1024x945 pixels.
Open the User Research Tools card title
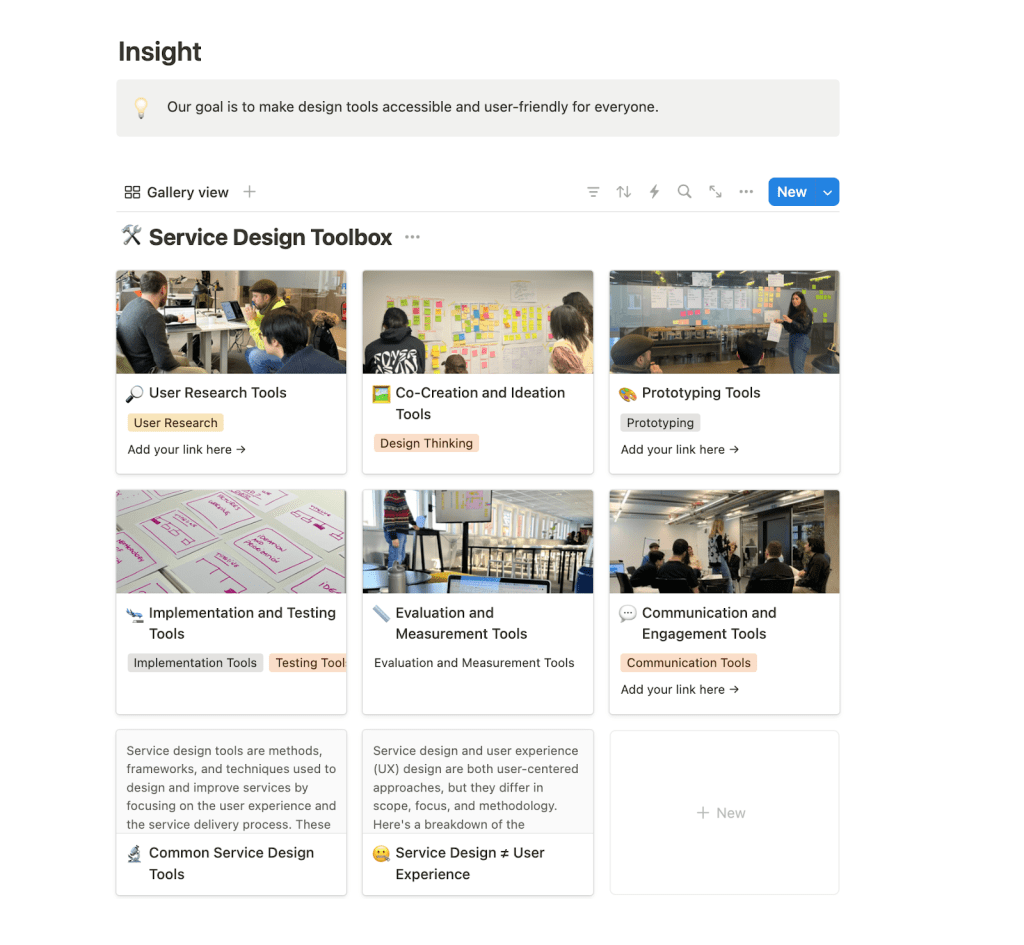pyautogui.click(x=217, y=393)
